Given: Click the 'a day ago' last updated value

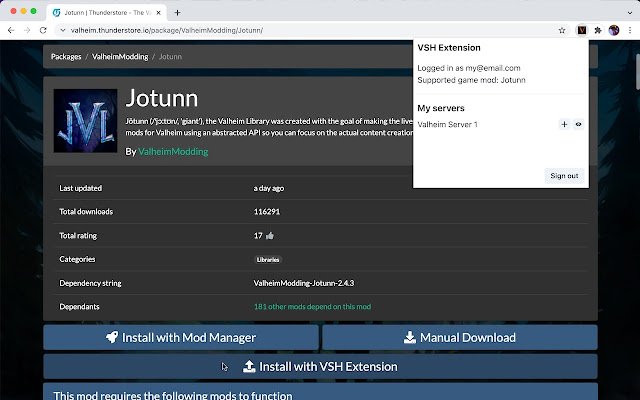Looking at the screenshot, I should click(x=269, y=188).
